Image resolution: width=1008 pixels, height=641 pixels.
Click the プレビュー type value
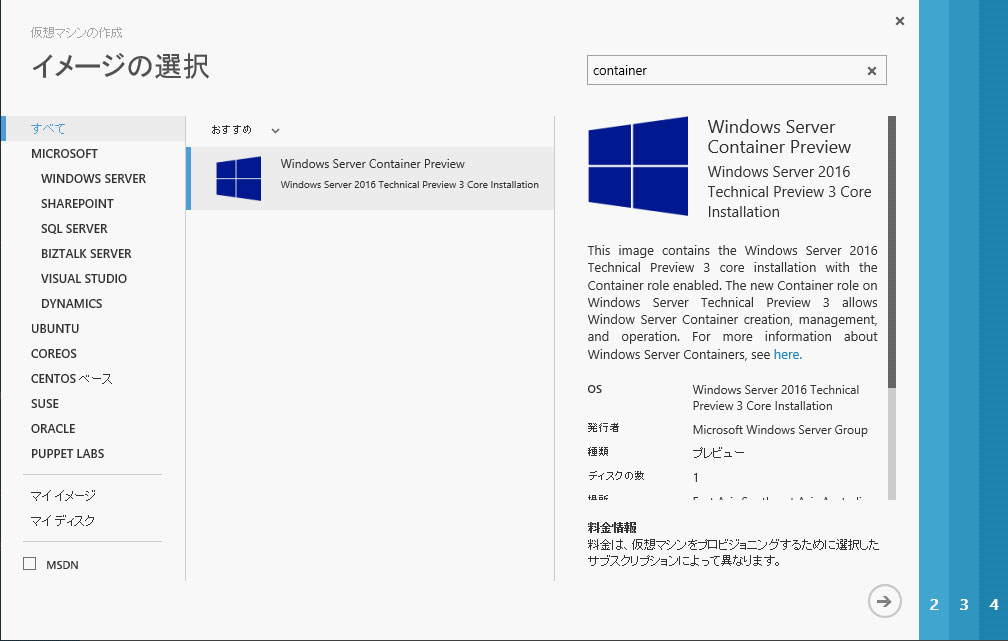718,453
